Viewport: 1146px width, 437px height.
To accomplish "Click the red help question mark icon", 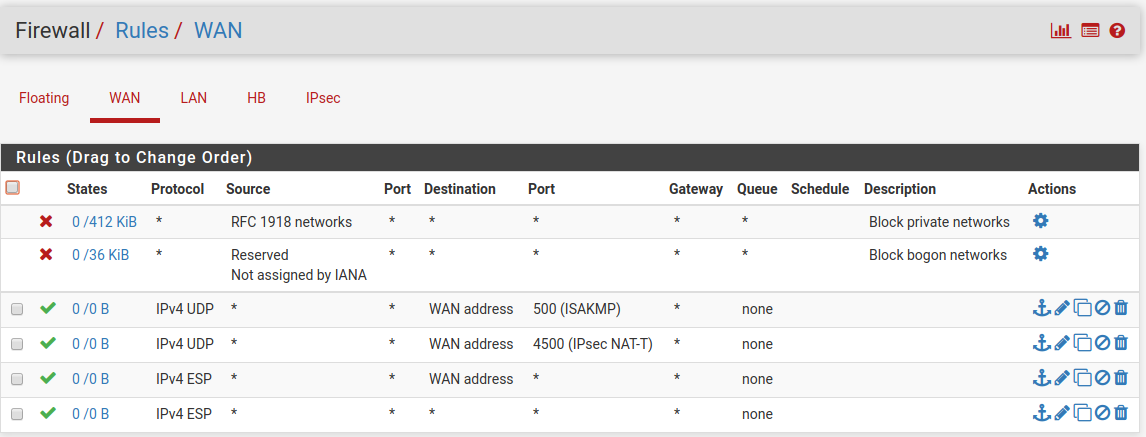I will click(1118, 31).
